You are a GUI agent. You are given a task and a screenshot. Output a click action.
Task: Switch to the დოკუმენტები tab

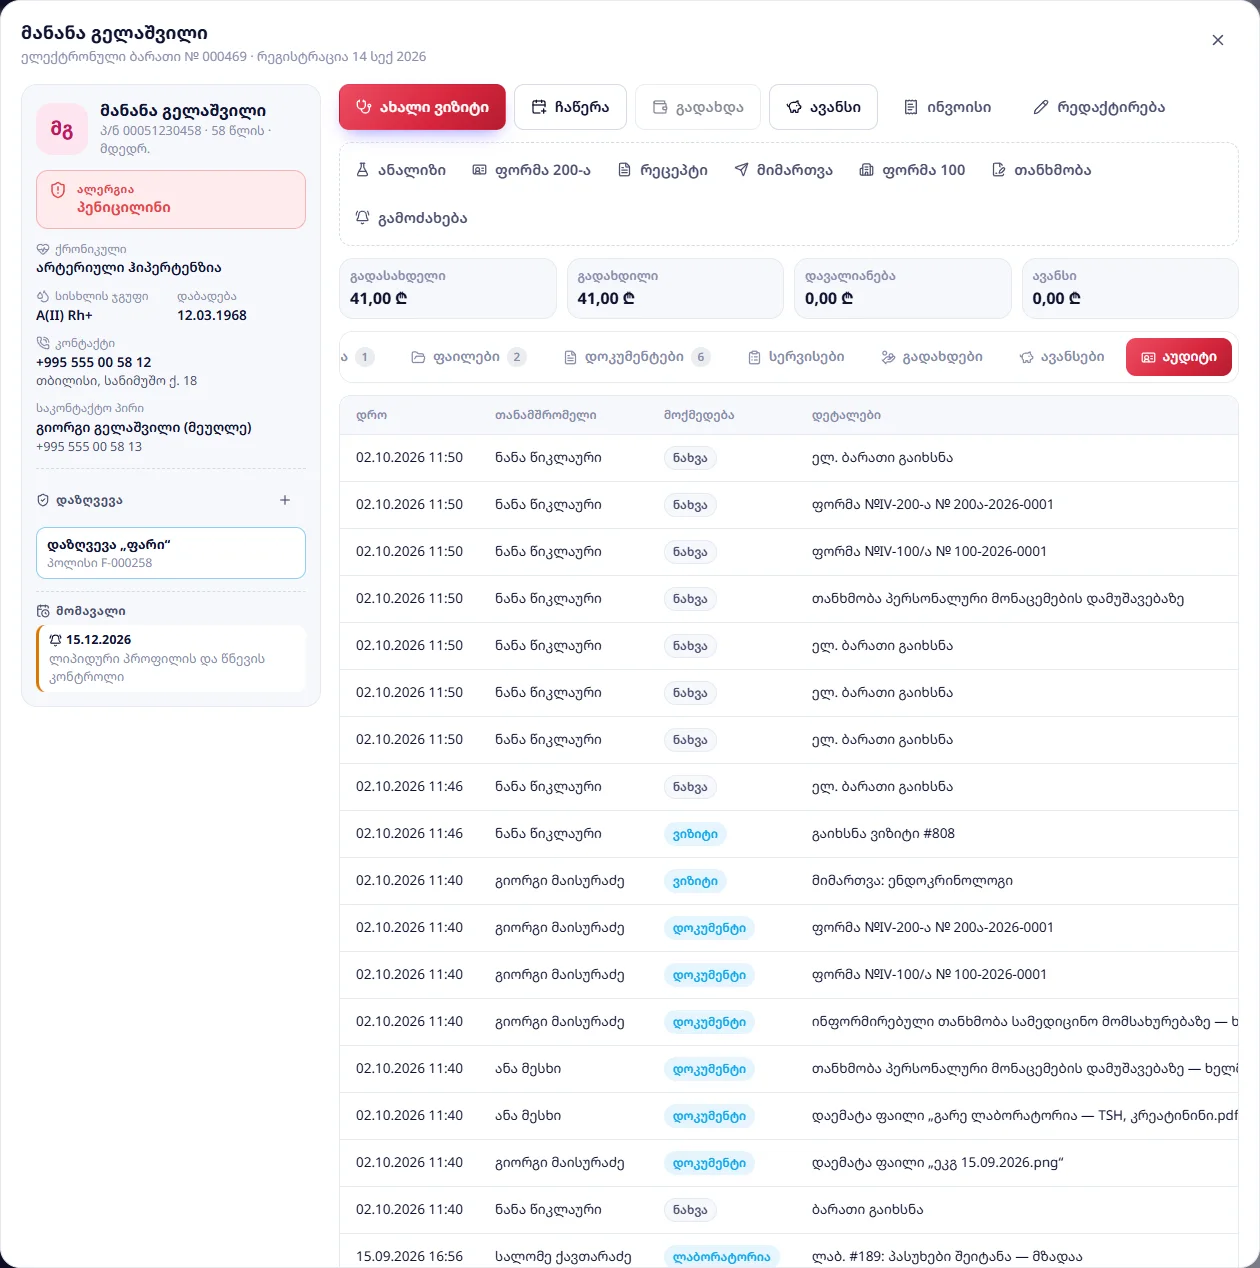(x=637, y=357)
